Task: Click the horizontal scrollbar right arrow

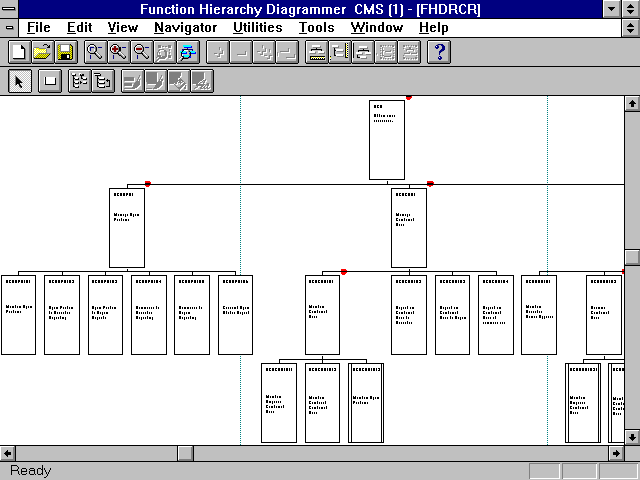Action: pos(615,453)
